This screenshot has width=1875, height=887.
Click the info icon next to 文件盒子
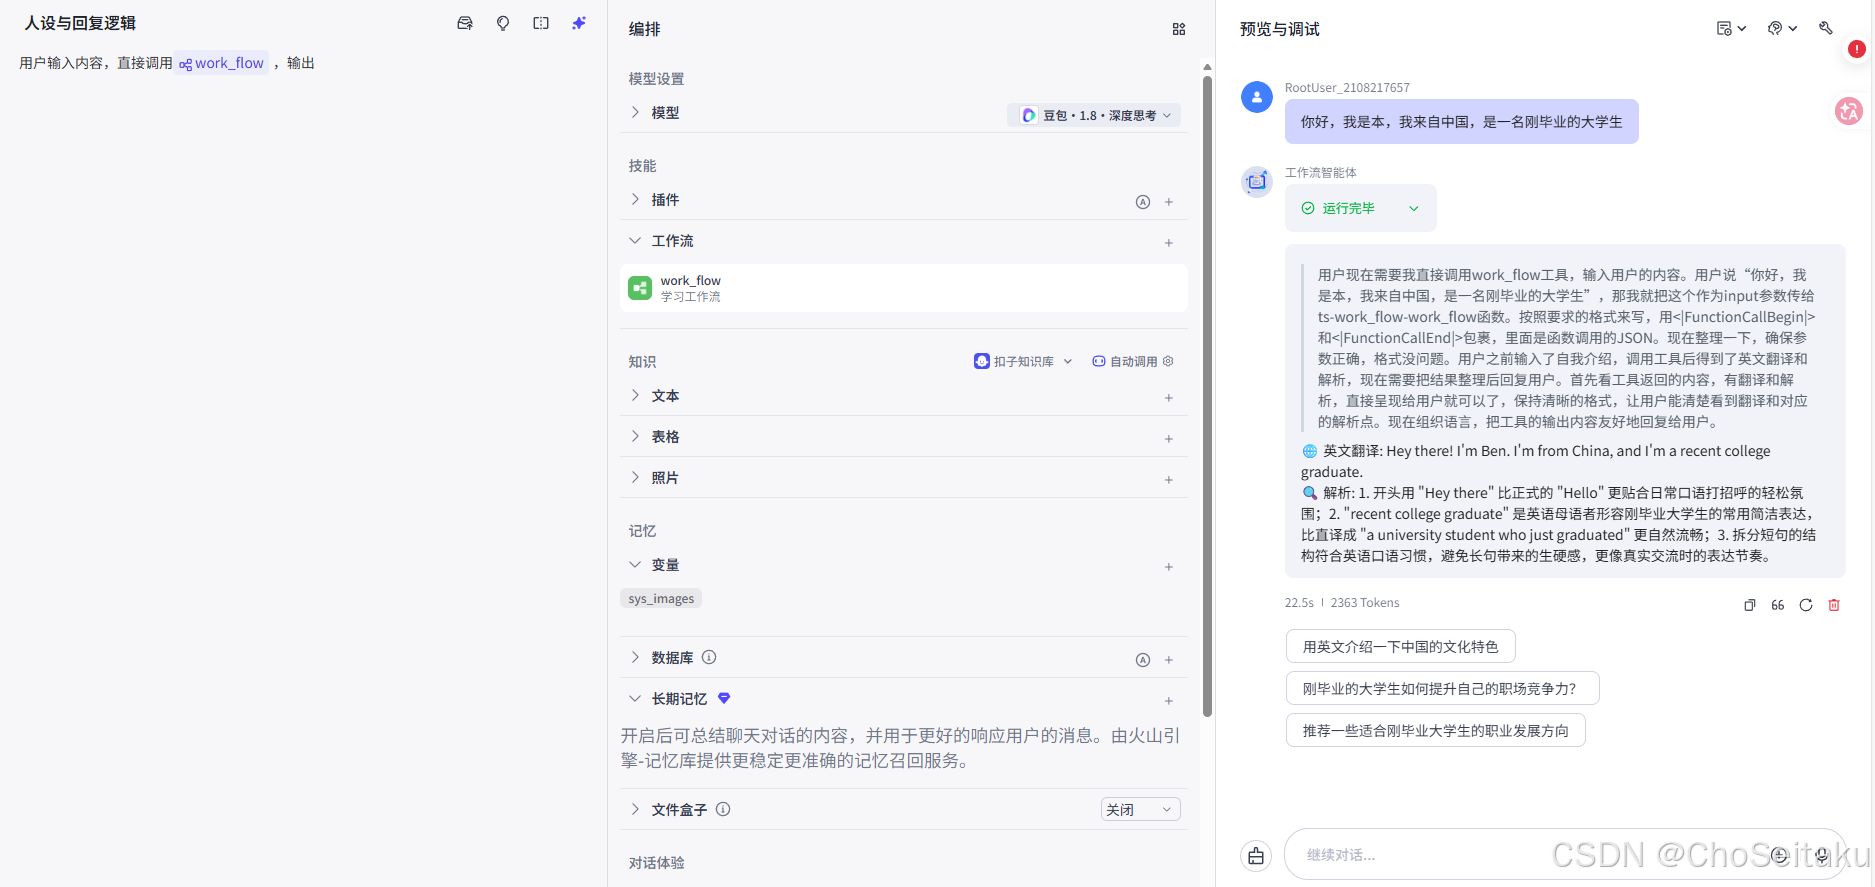tap(723, 809)
